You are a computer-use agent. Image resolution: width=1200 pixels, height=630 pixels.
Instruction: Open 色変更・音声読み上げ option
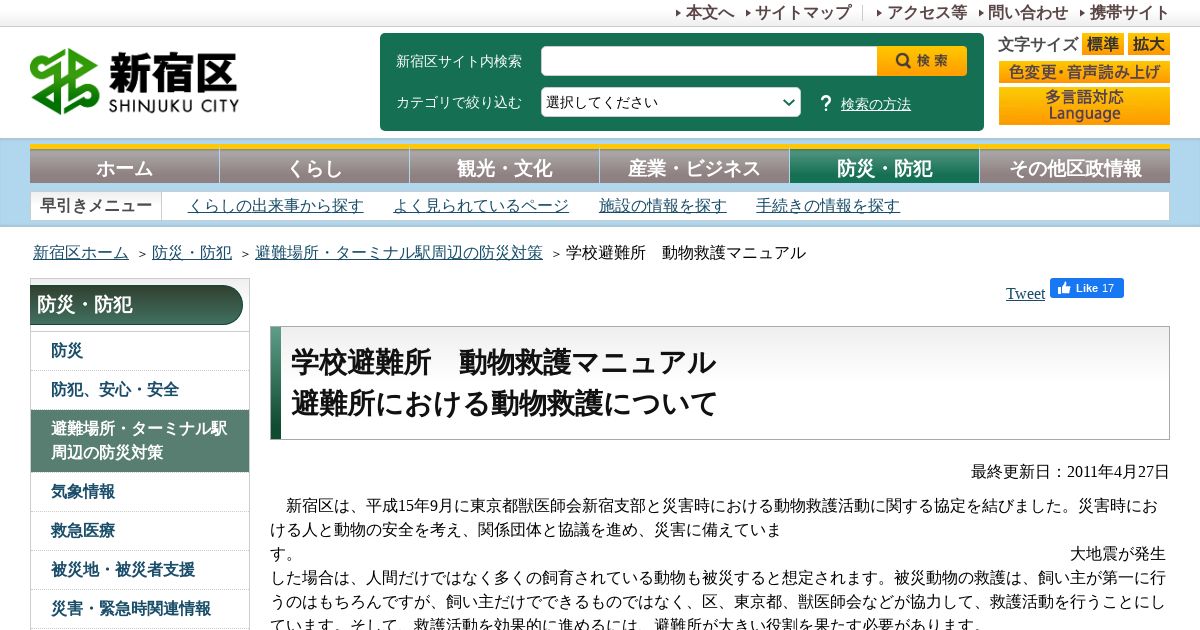point(1084,72)
